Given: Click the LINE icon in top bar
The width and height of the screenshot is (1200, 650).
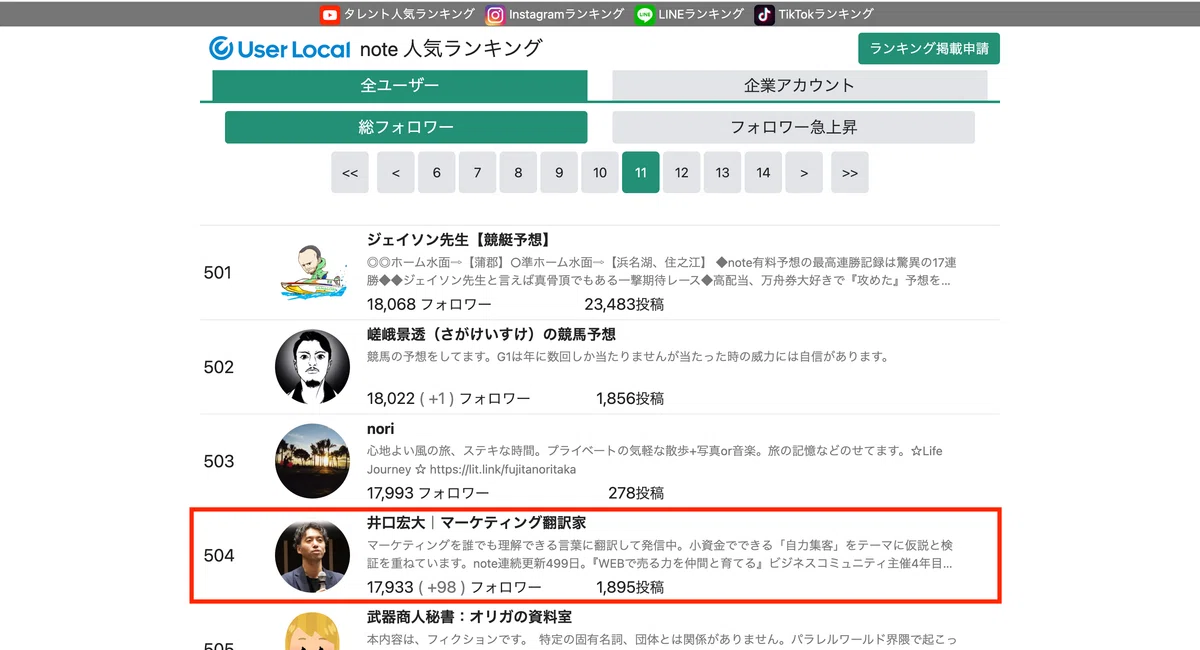Looking at the screenshot, I should pos(645,14).
